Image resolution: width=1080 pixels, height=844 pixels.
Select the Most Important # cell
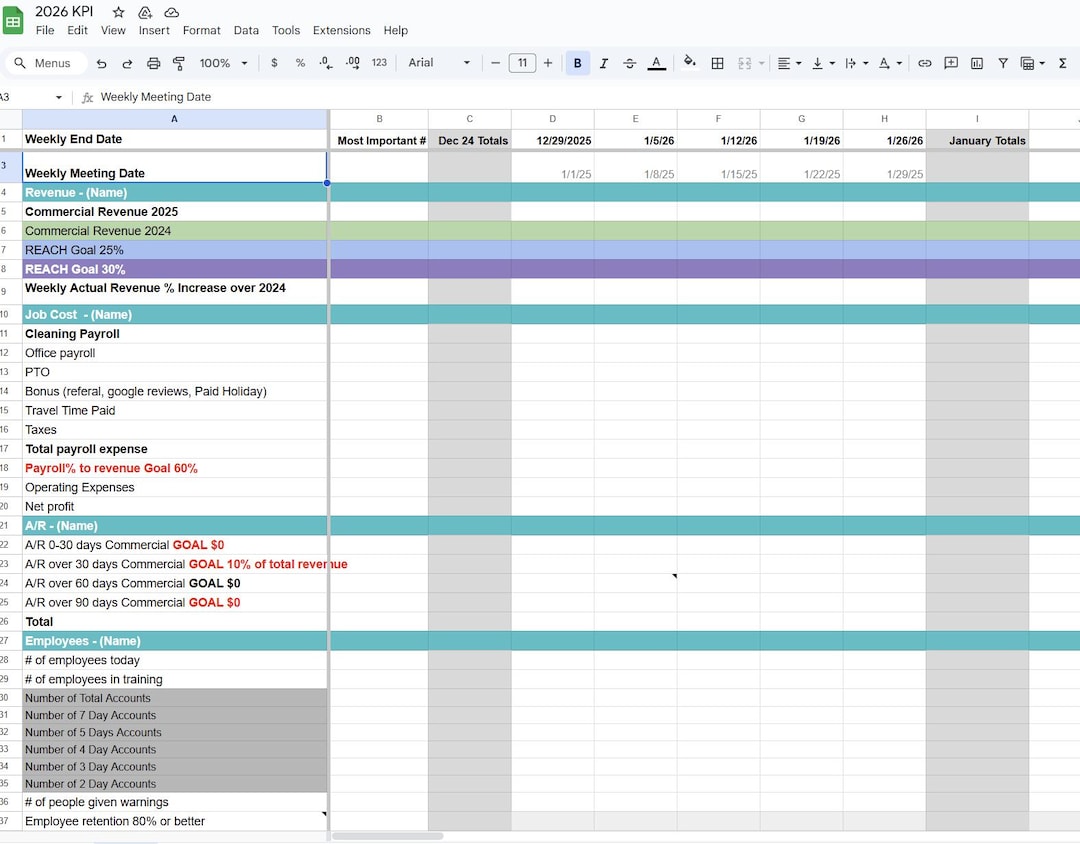pos(379,140)
